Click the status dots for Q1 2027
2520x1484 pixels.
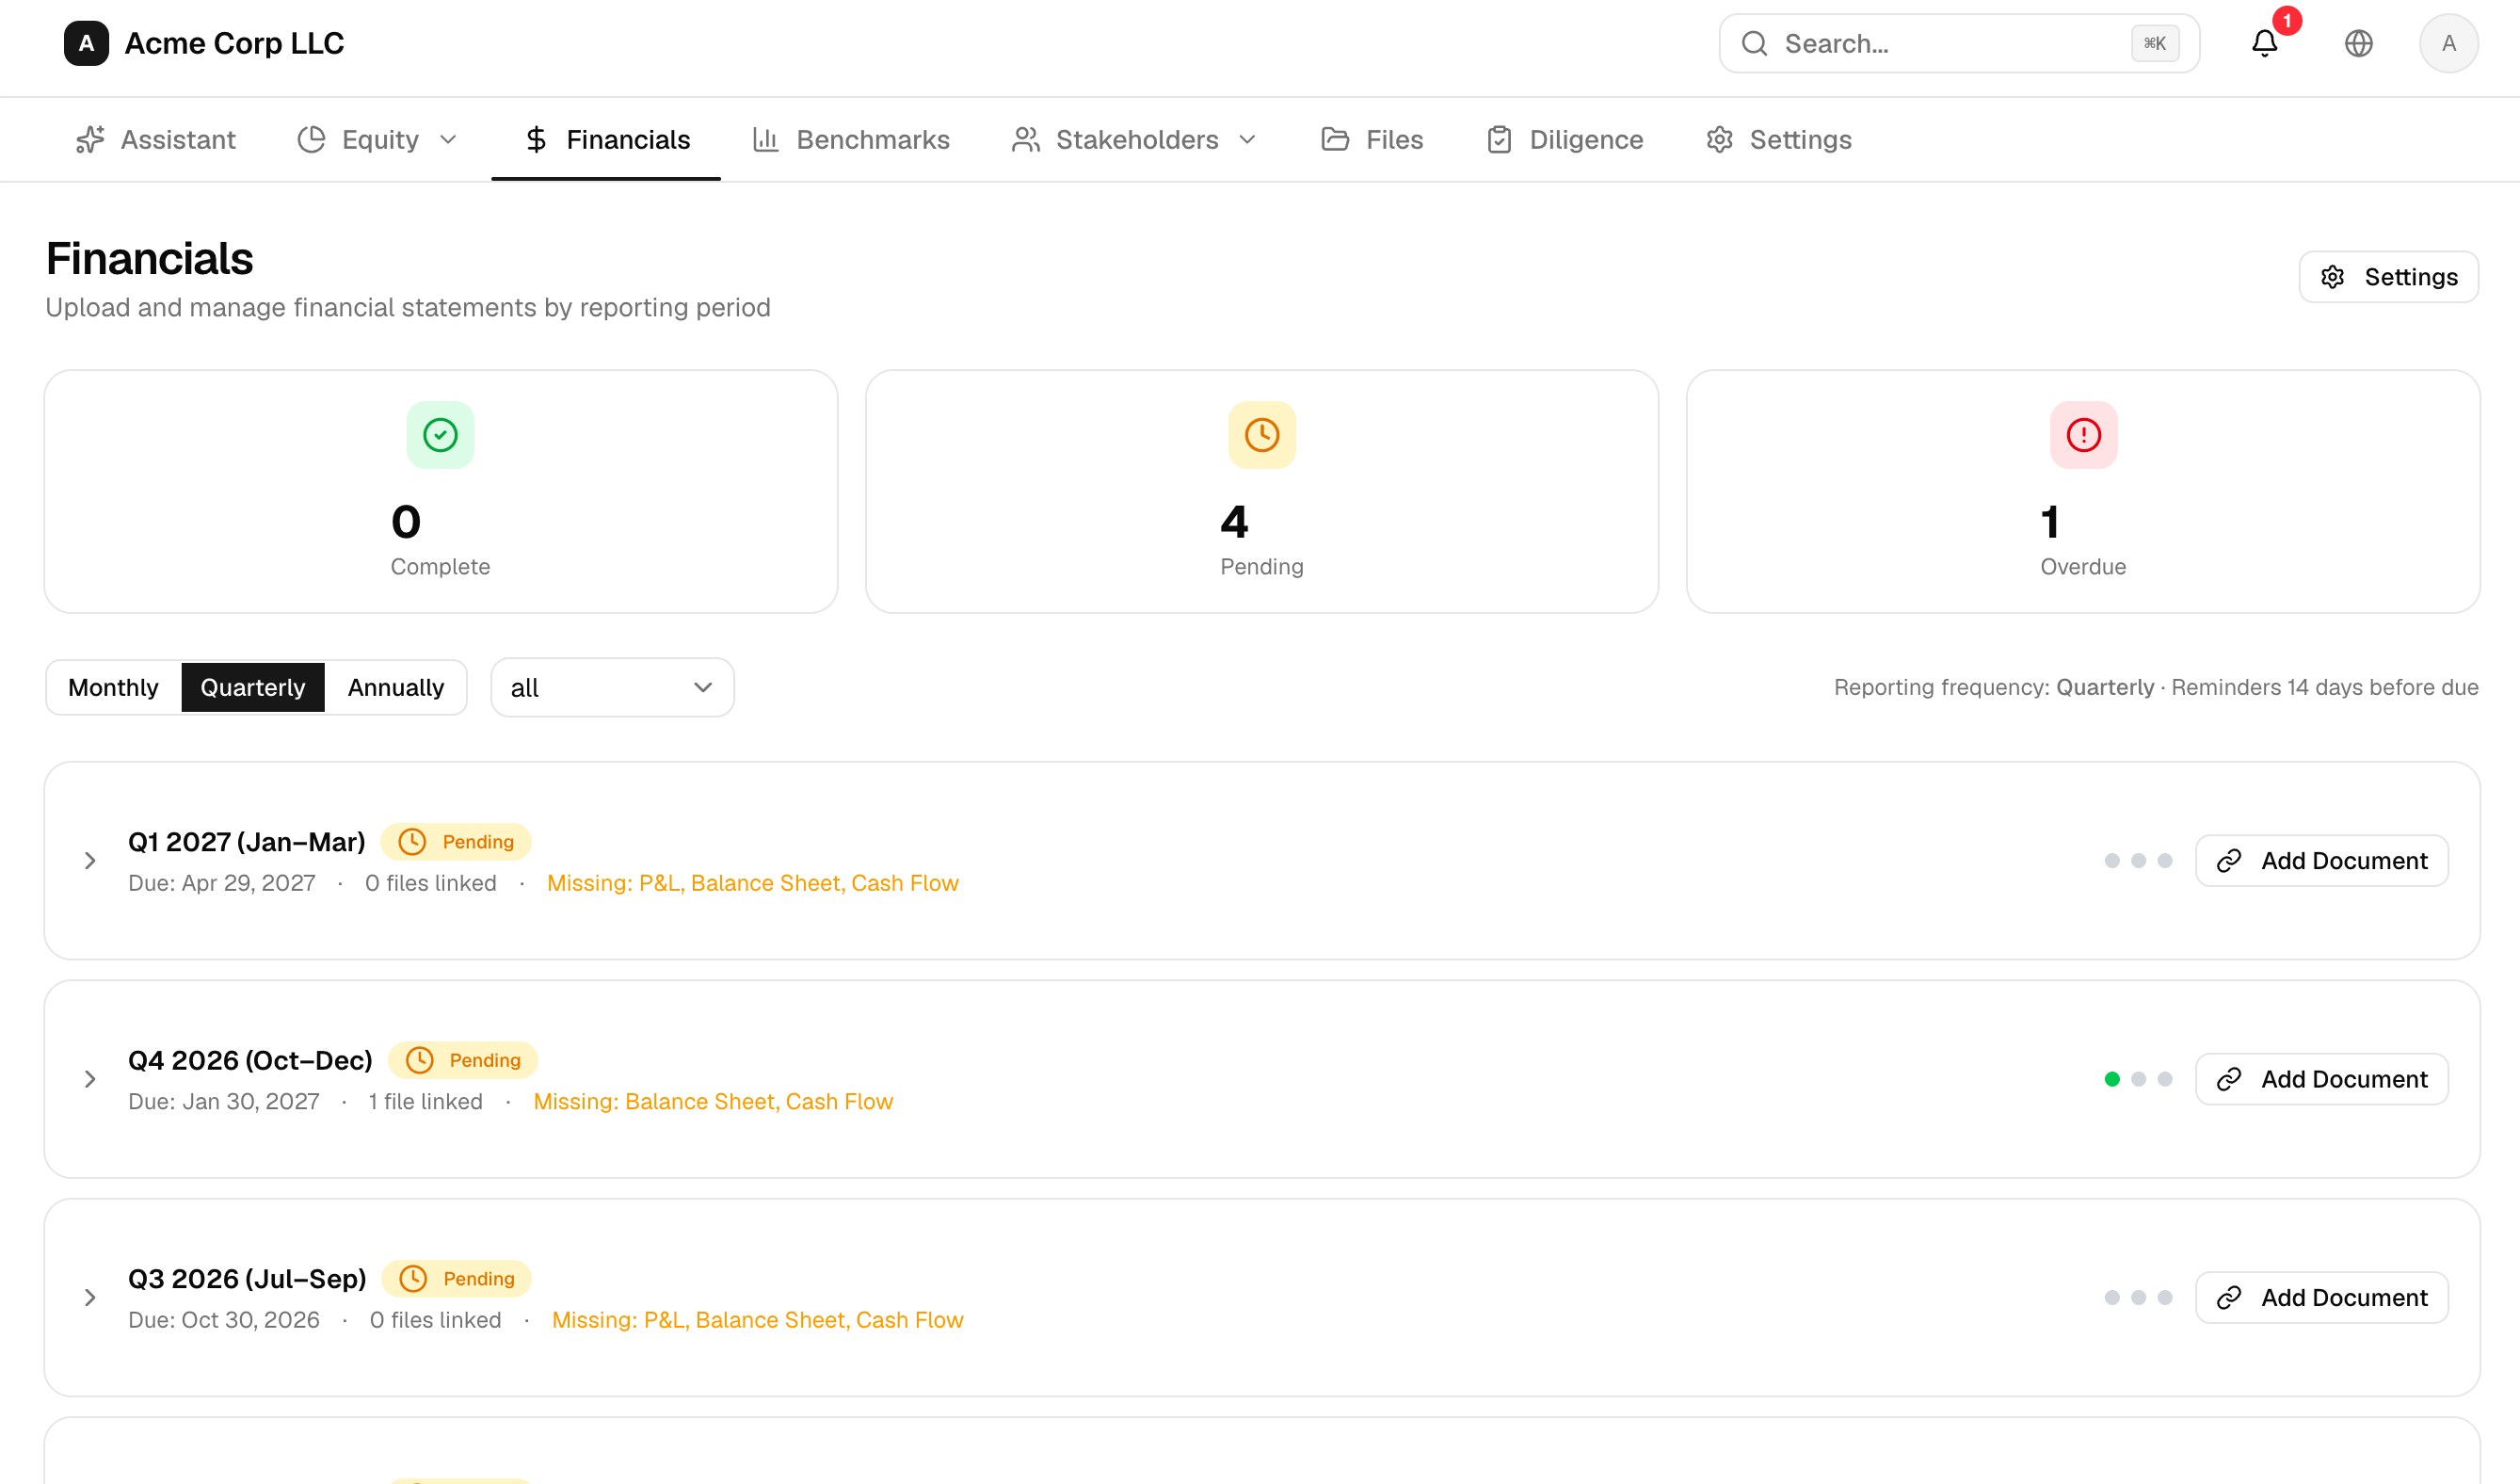click(x=2138, y=861)
